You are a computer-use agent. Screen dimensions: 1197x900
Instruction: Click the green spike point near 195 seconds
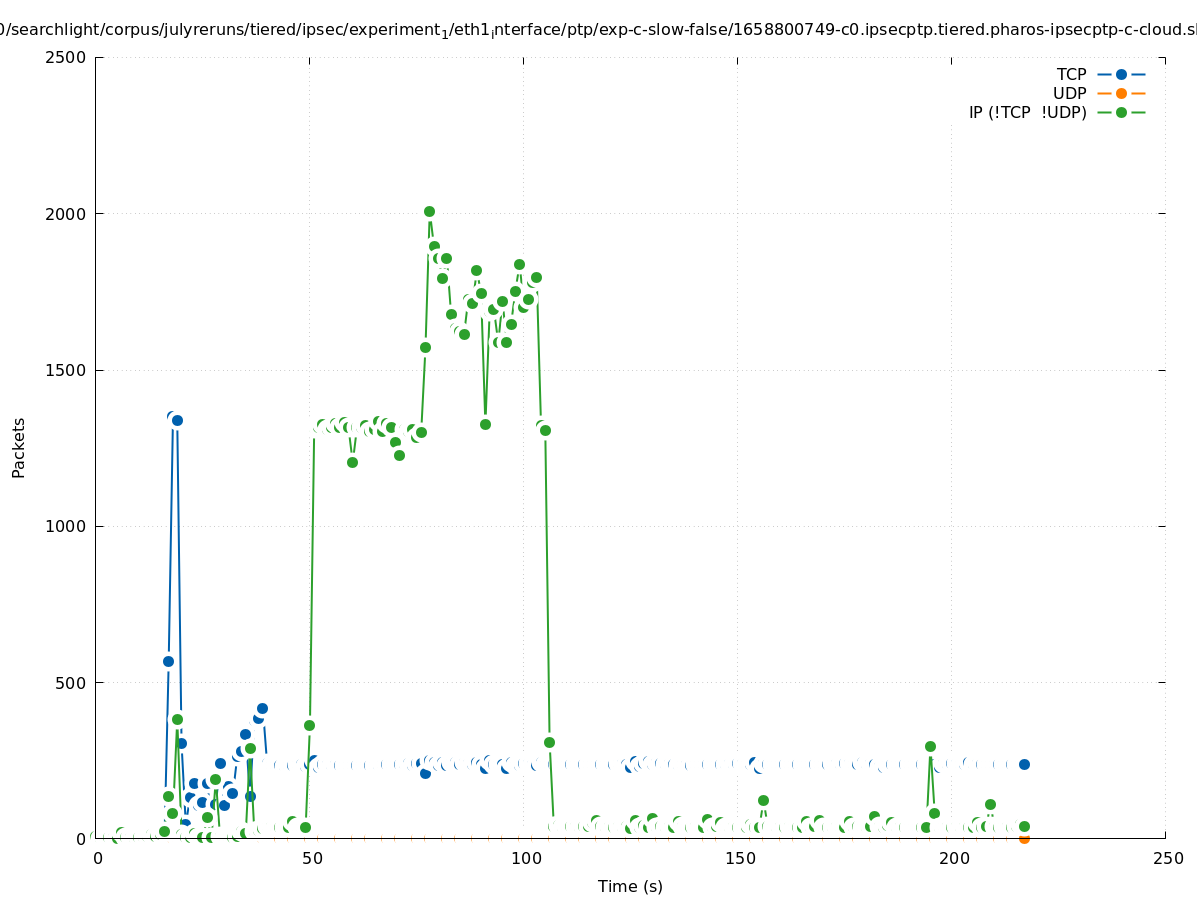(930, 746)
